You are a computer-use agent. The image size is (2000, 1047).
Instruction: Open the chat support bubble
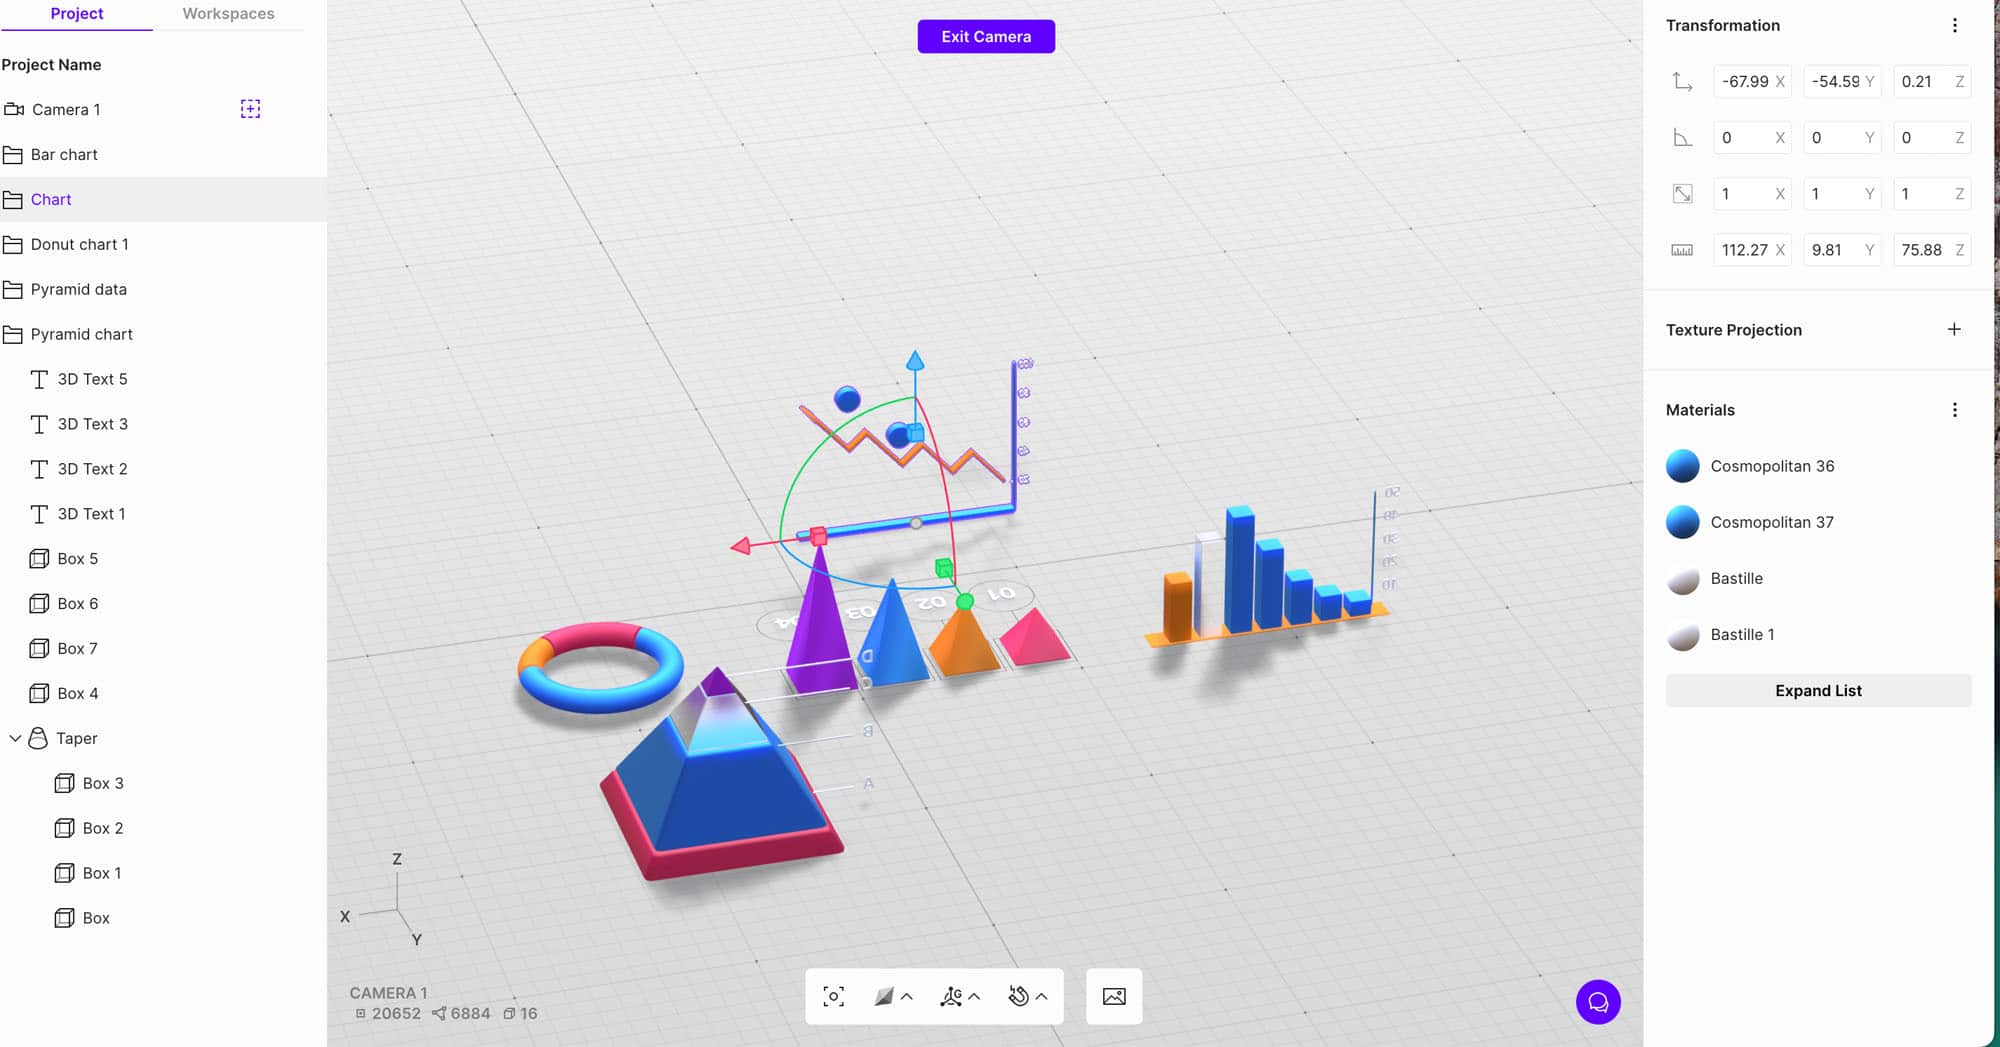1598,1002
